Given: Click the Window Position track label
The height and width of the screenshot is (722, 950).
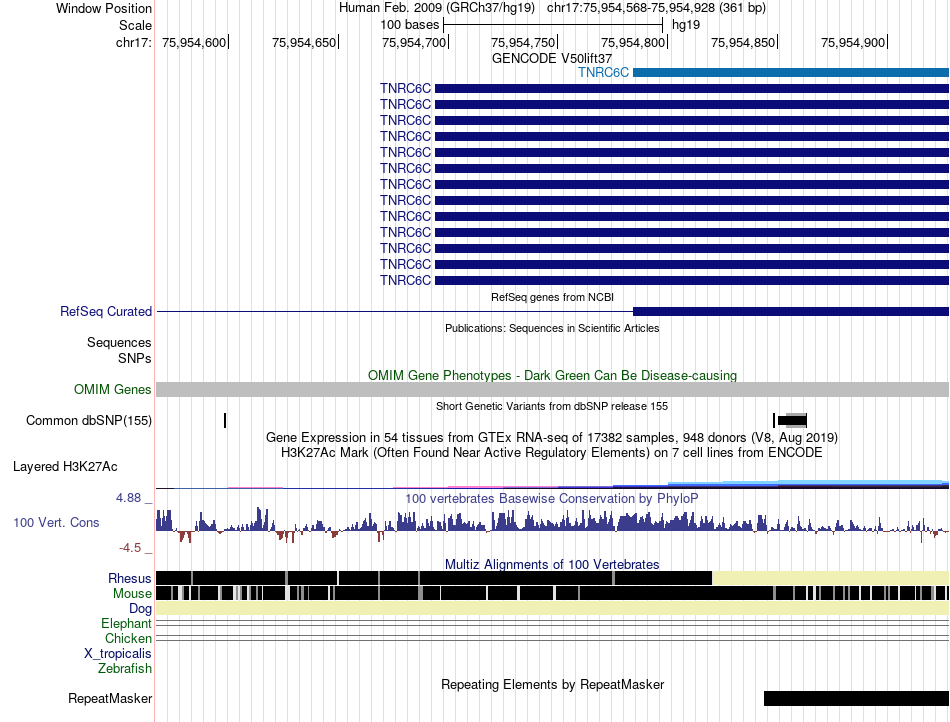Looking at the screenshot, I should 104,8.
